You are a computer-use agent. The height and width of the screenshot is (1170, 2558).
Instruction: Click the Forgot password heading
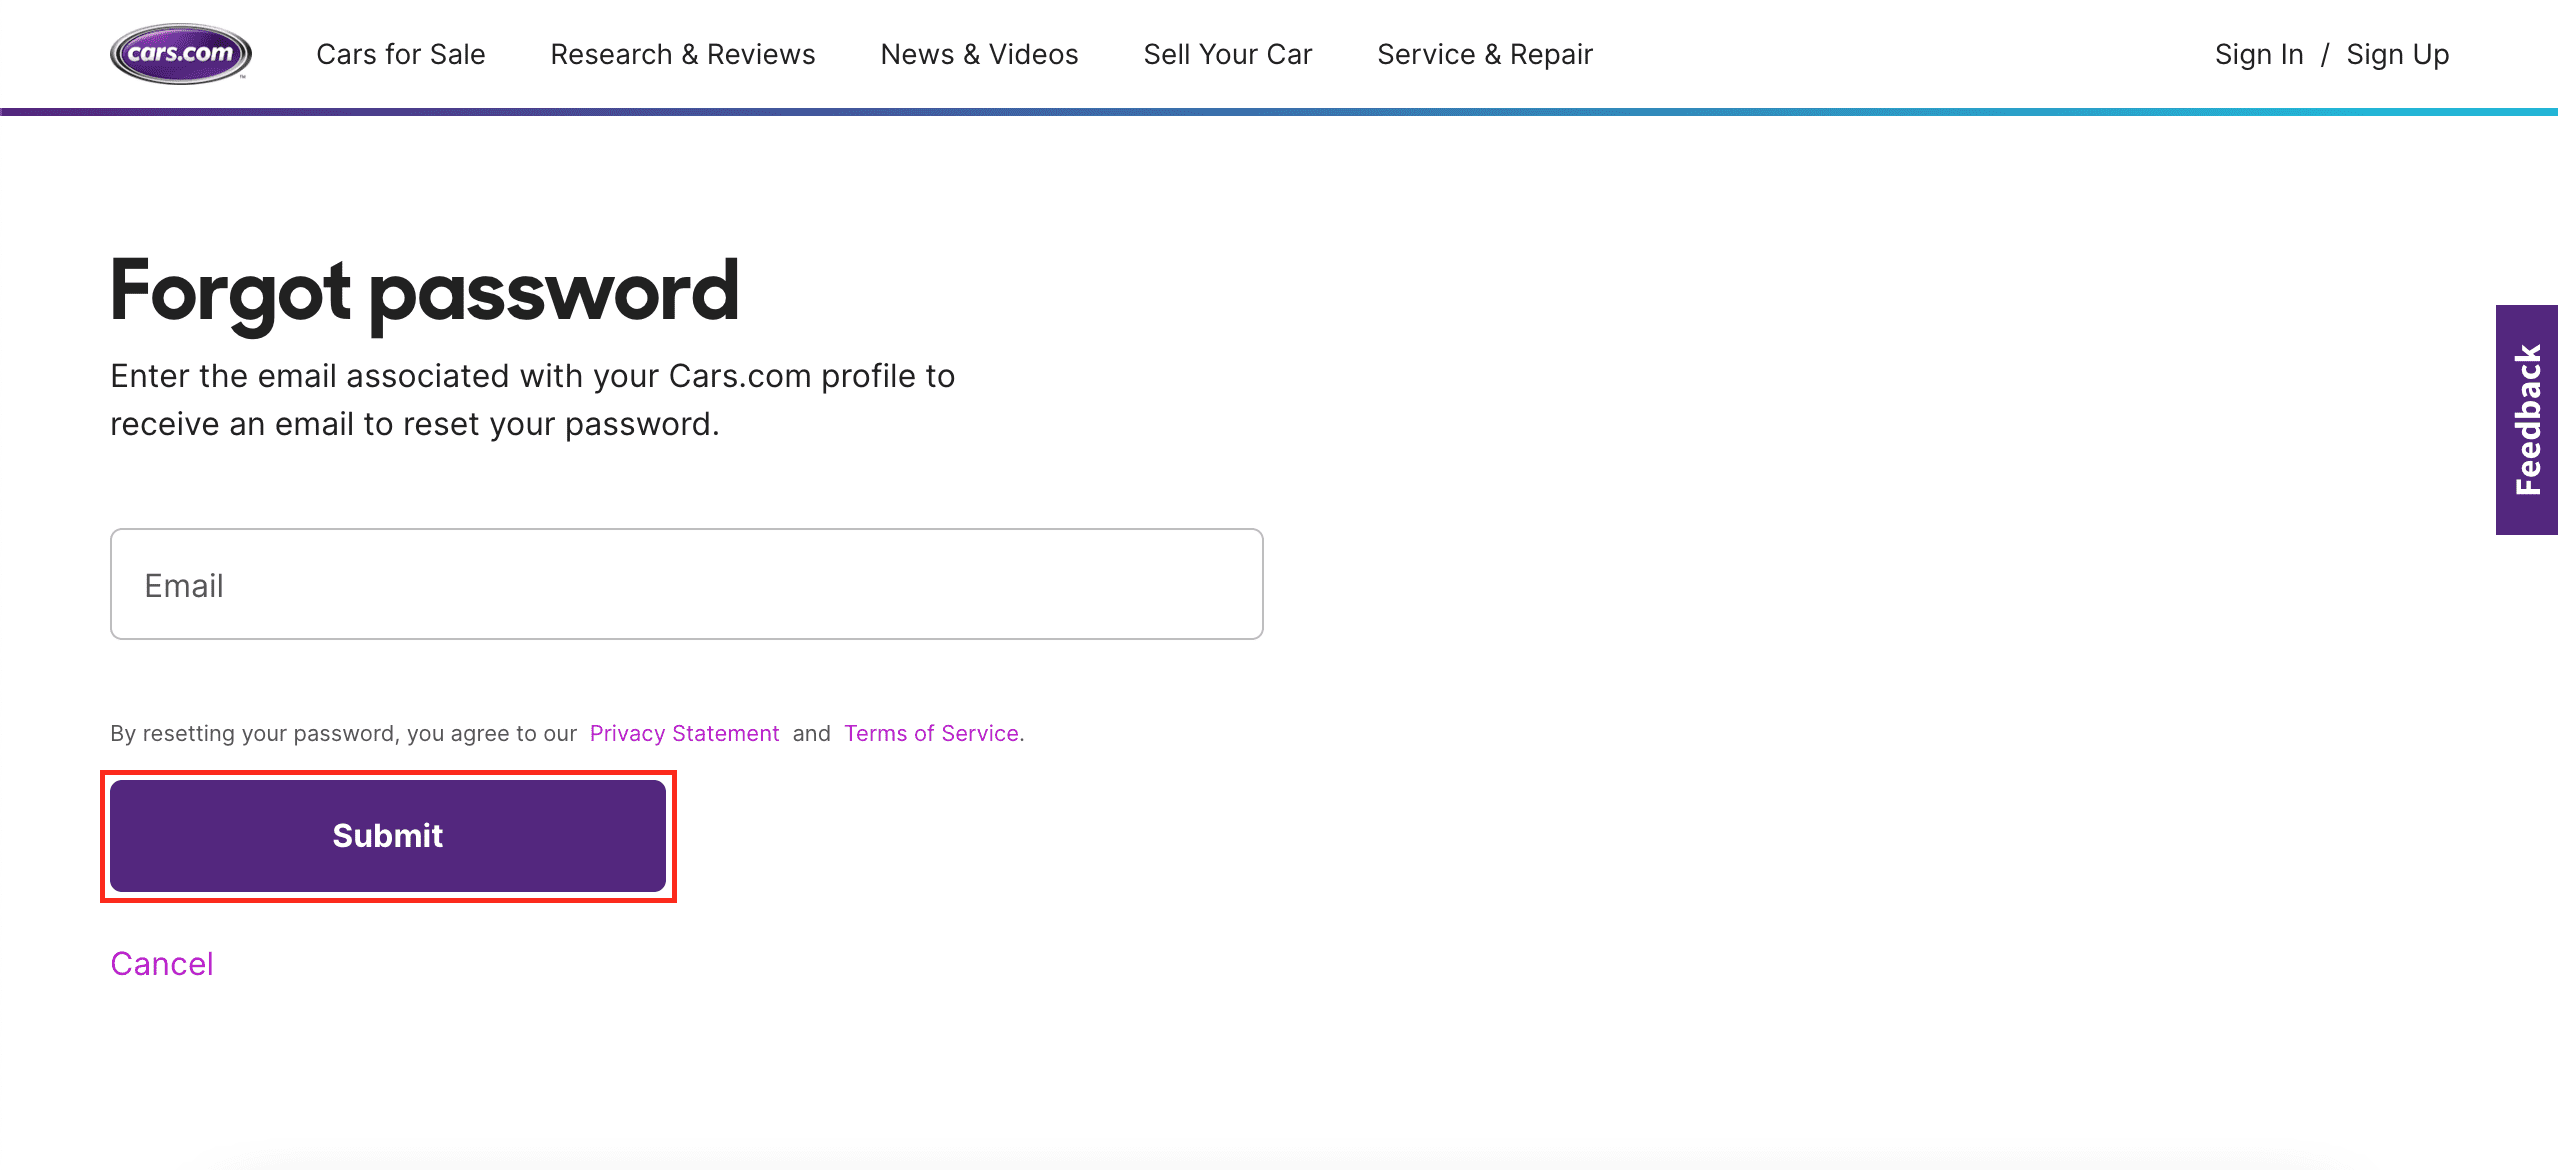[x=424, y=291]
